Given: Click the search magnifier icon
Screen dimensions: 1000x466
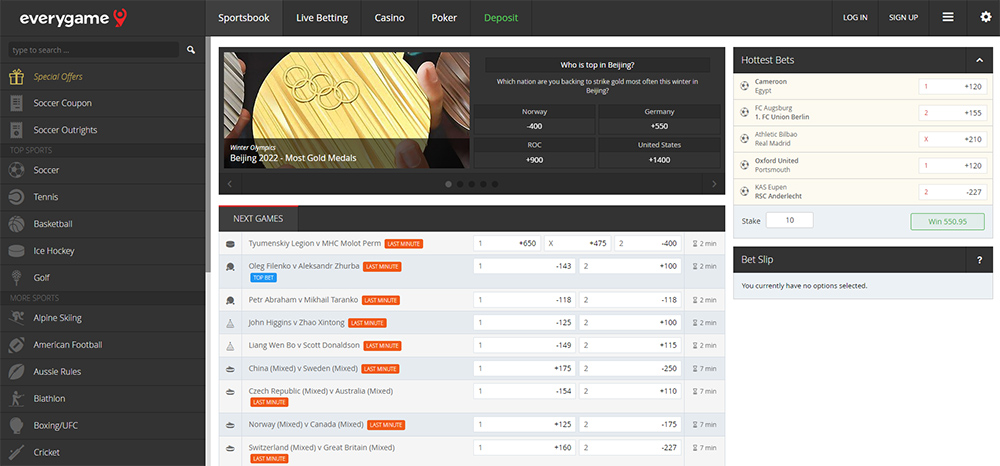Looking at the screenshot, I should pyautogui.click(x=191, y=50).
